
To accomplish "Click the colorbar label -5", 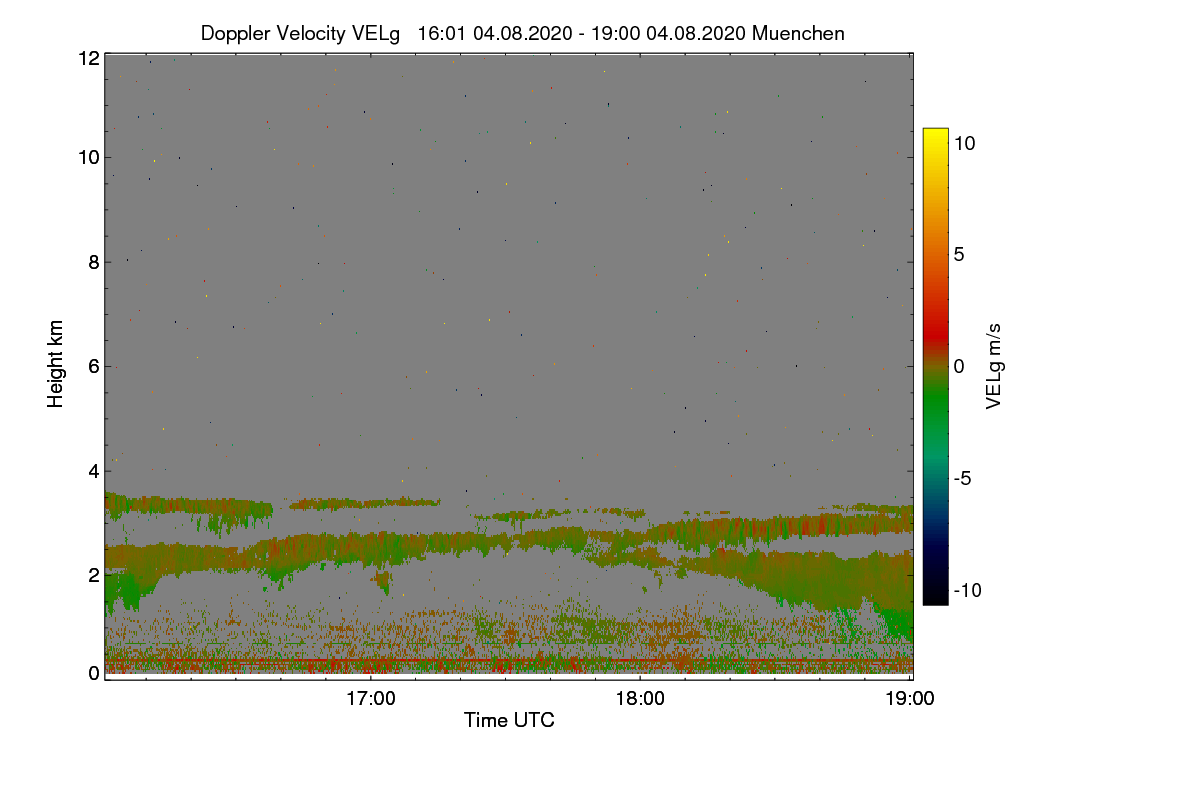I will coord(965,478).
